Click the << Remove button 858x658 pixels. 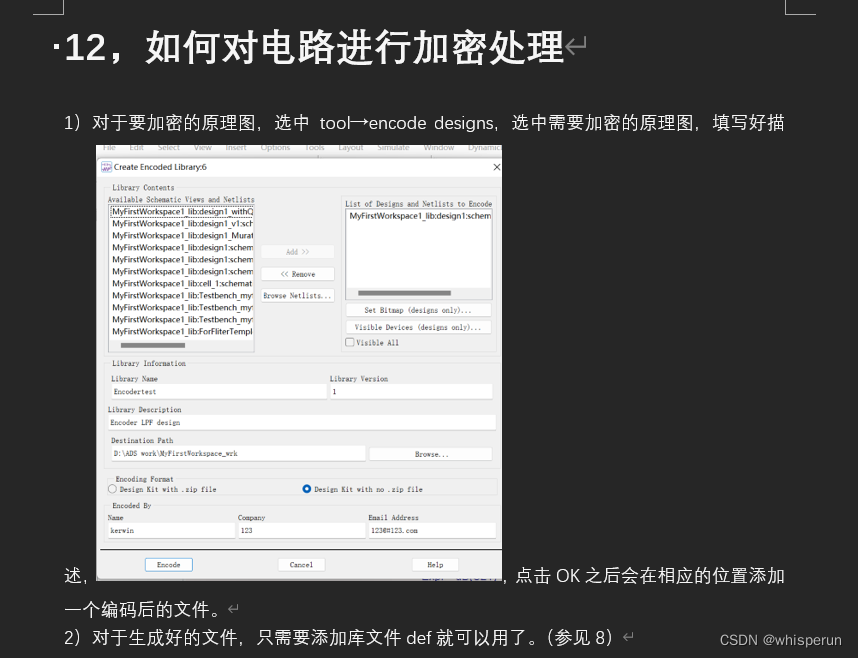coord(298,274)
